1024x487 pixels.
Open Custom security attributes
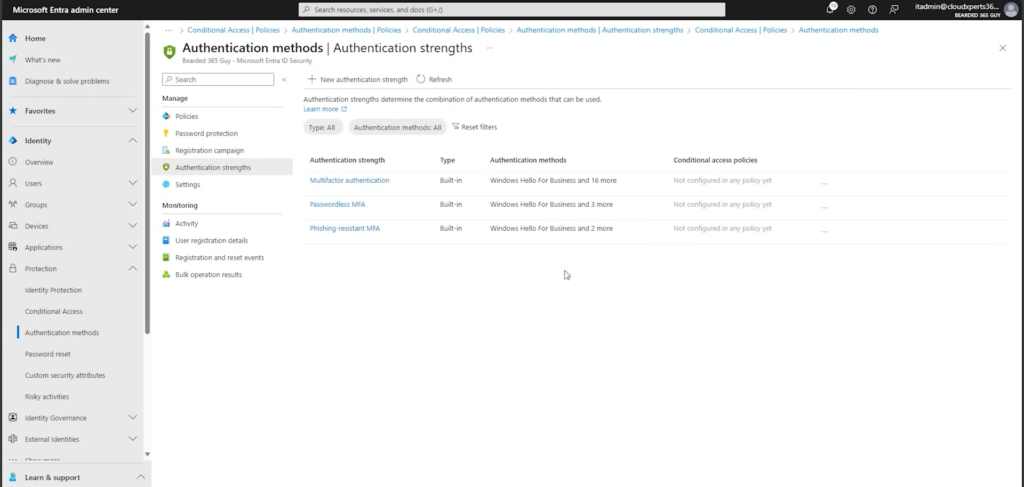pos(65,375)
